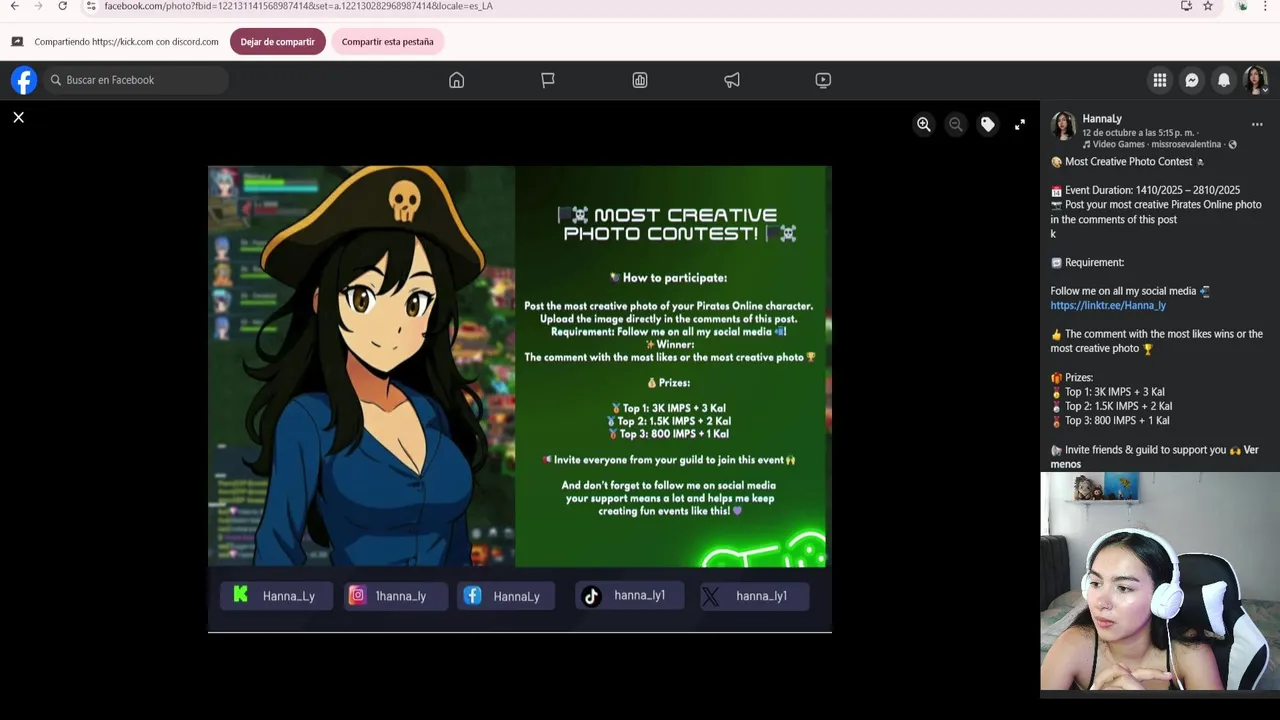Click the post's public audience globe icon
The height and width of the screenshot is (720, 1280).
[x=1232, y=145]
